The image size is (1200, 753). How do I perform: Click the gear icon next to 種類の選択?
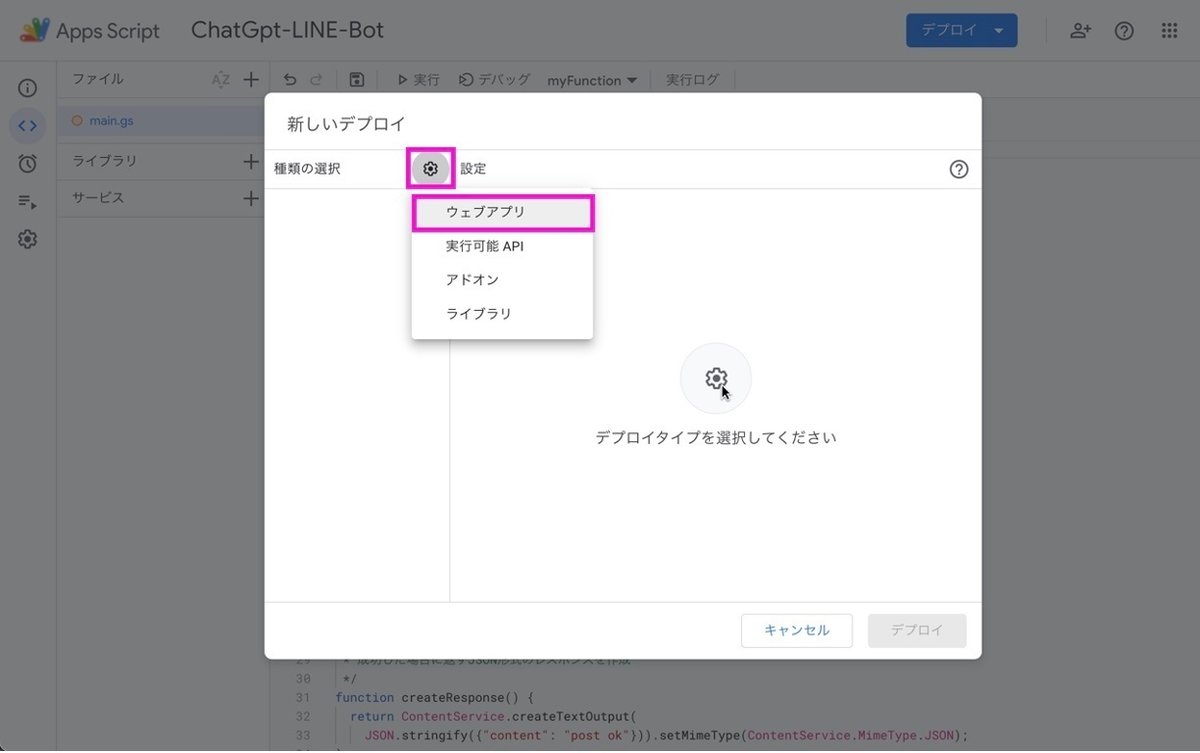(430, 169)
